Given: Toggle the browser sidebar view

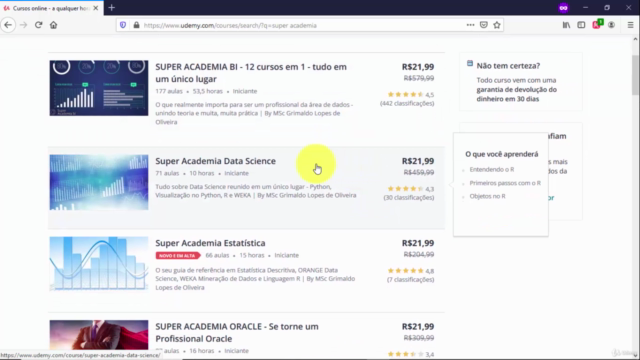Looking at the screenshot, I should (x=581, y=25).
